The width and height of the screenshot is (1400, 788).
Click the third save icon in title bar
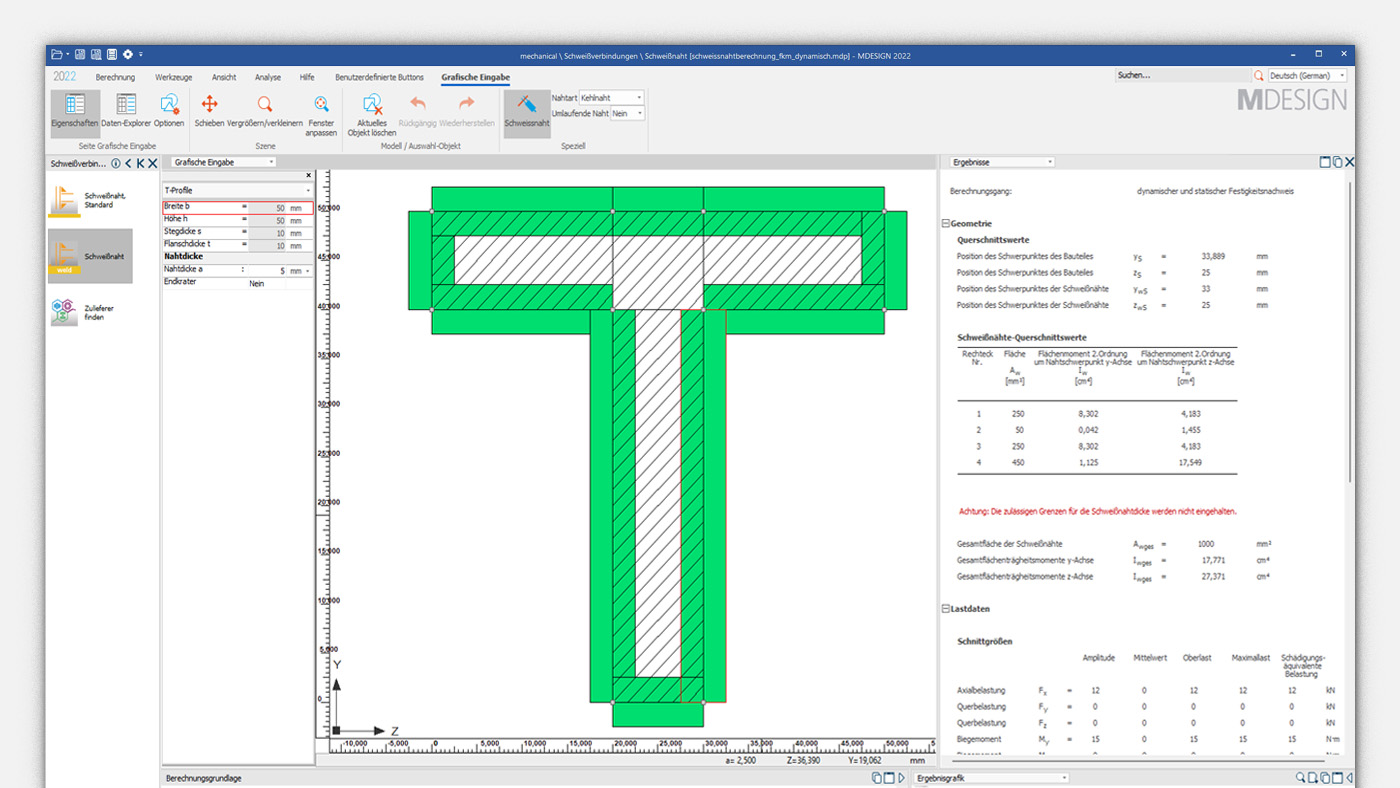click(x=112, y=54)
